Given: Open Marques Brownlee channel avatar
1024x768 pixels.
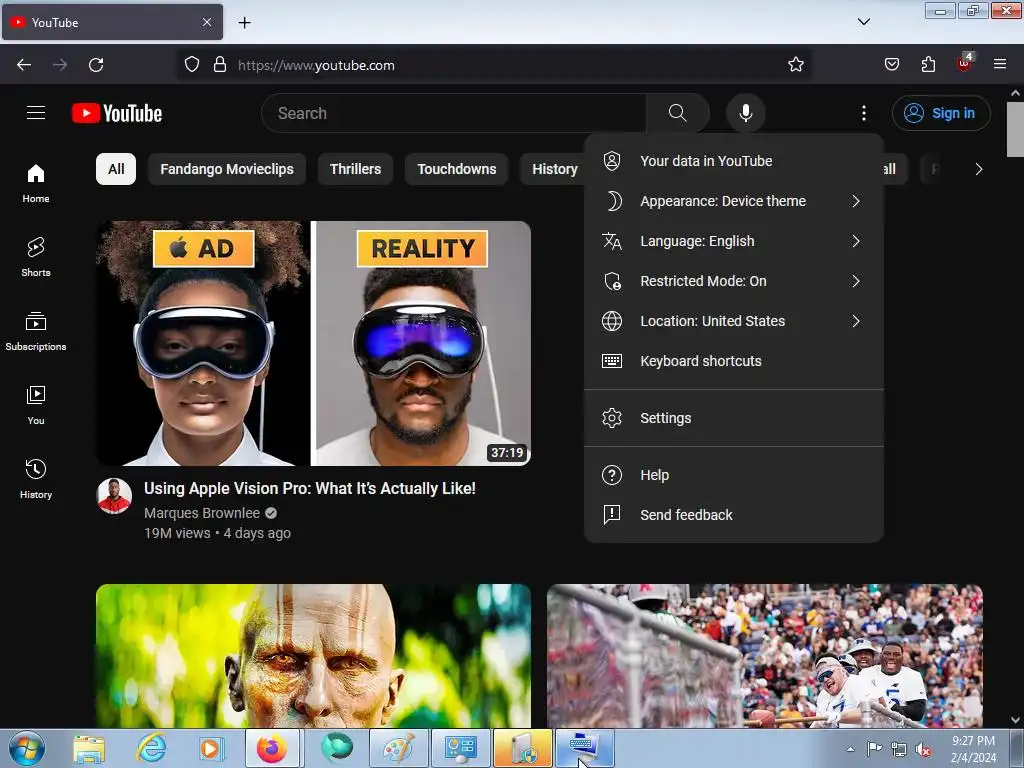Looking at the screenshot, I should coord(114,496).
